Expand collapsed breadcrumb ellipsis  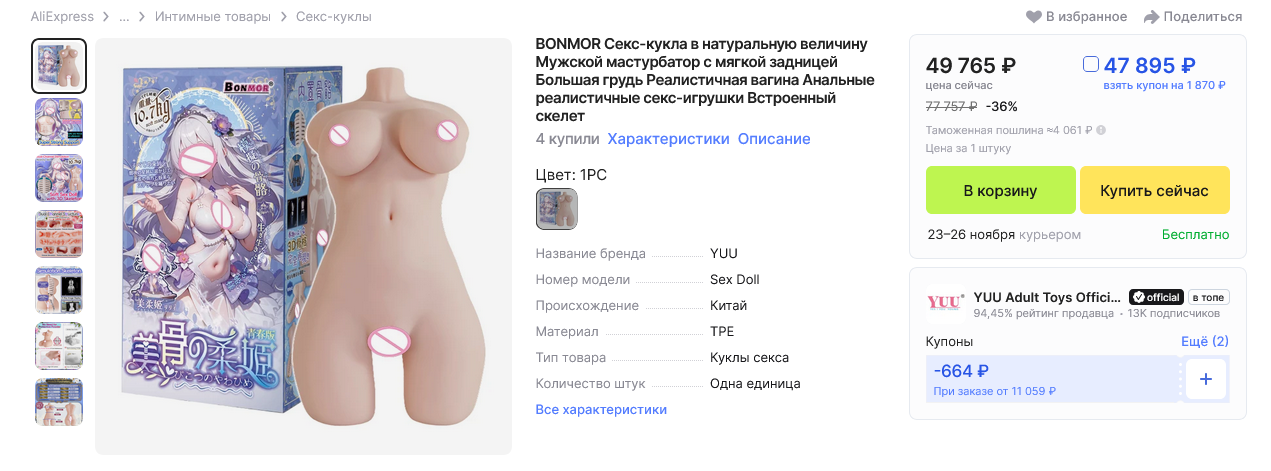coord(124,17)
